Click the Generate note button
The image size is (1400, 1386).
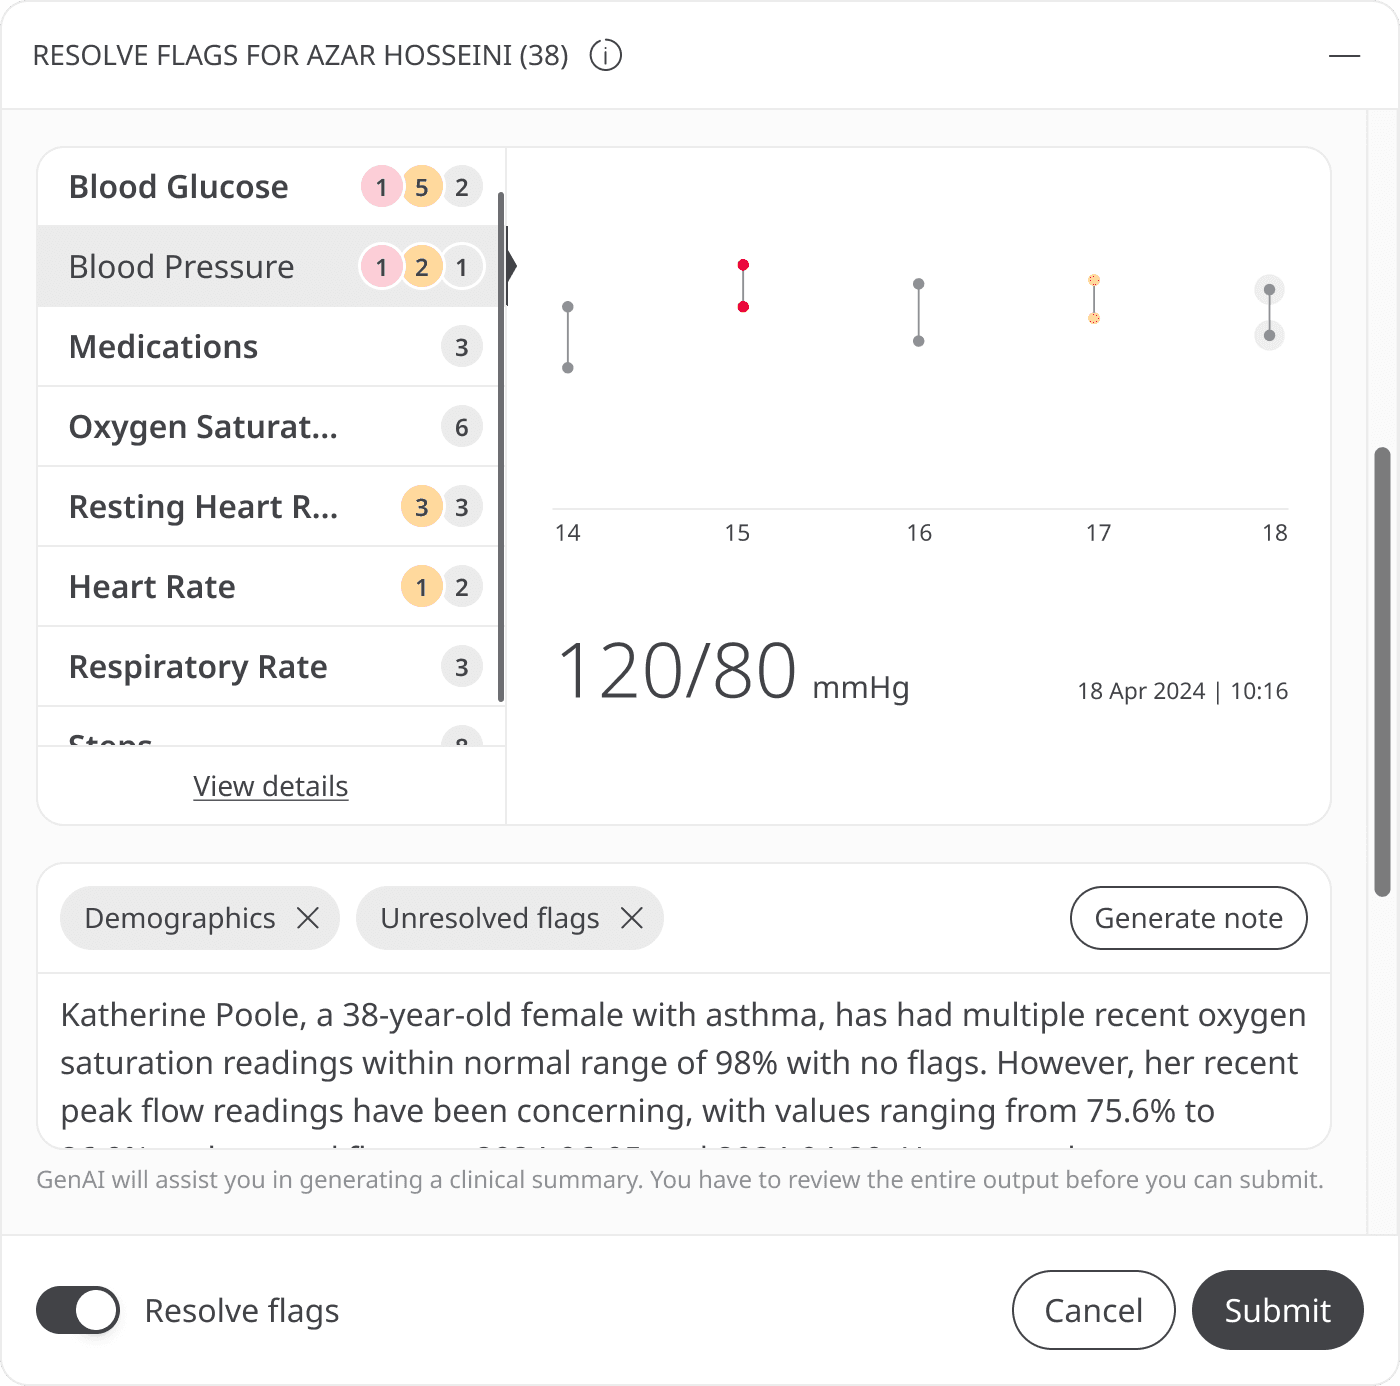[1188, 918]
